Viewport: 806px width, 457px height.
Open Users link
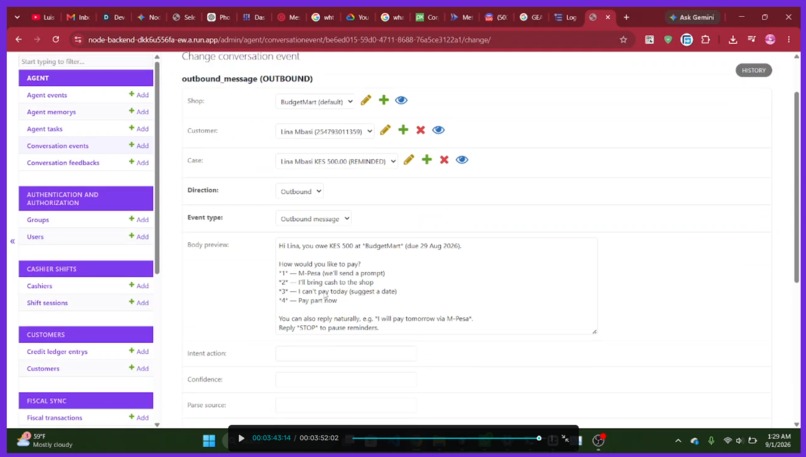[35, 237]
